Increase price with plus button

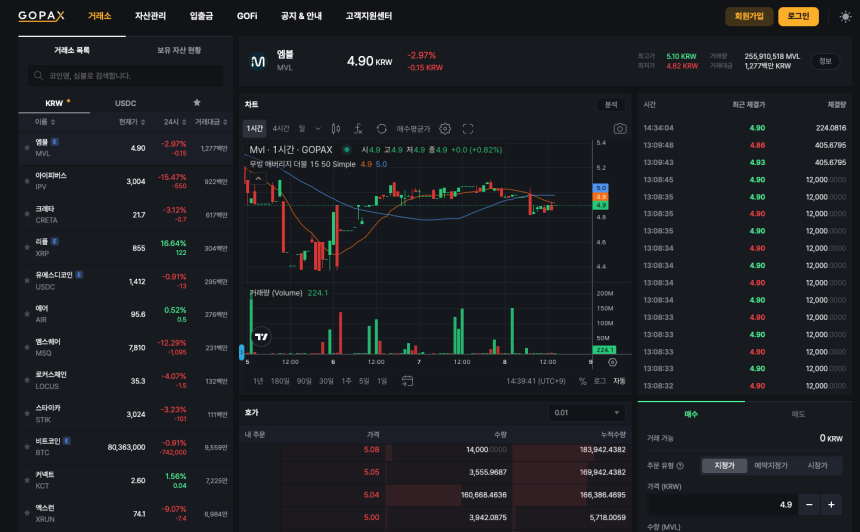pos(831,505)
